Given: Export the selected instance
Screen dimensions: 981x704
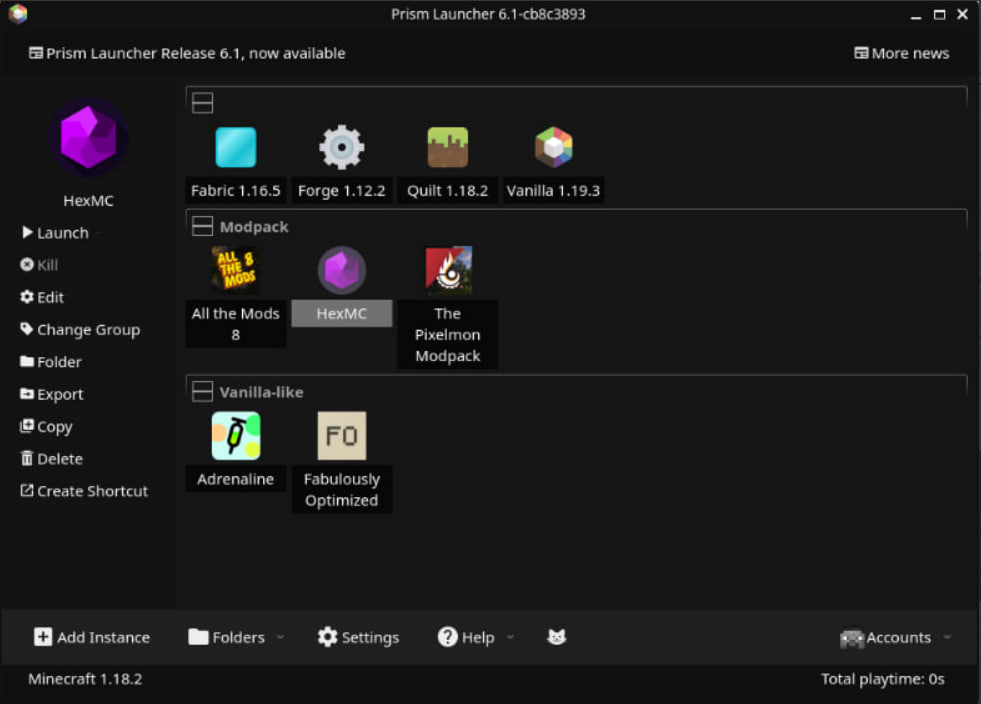Looking at the screenshot, I should pyautogui.click(x=51, y=394).
